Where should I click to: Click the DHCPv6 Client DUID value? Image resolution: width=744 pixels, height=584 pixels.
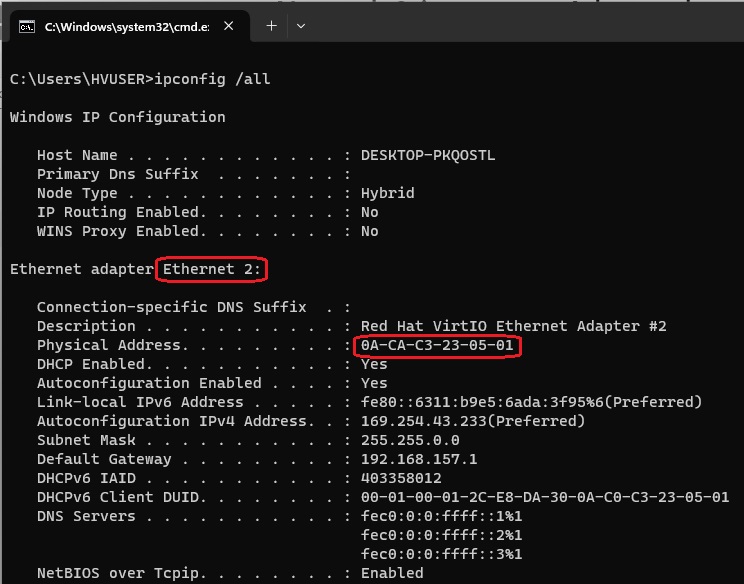[545, 497]
